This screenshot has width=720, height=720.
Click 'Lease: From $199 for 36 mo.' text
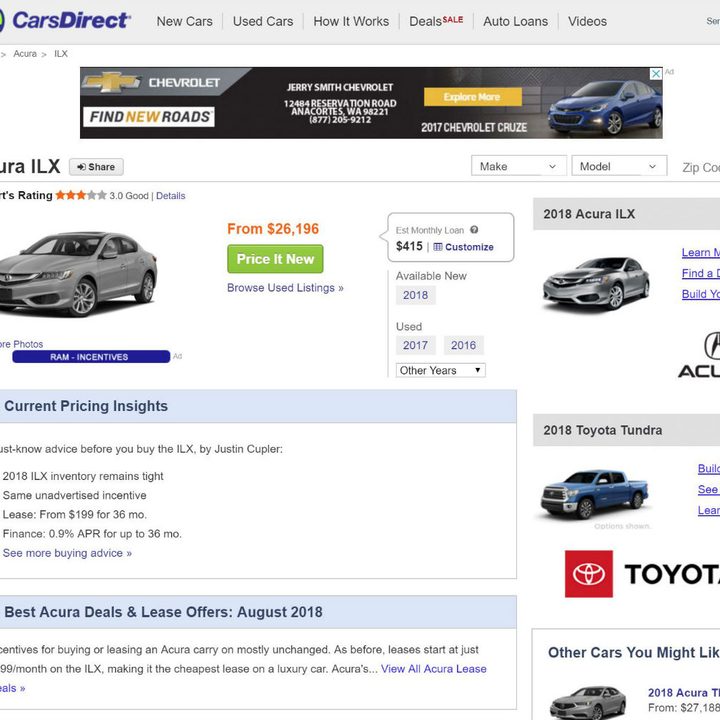click(x=74, y=514)
